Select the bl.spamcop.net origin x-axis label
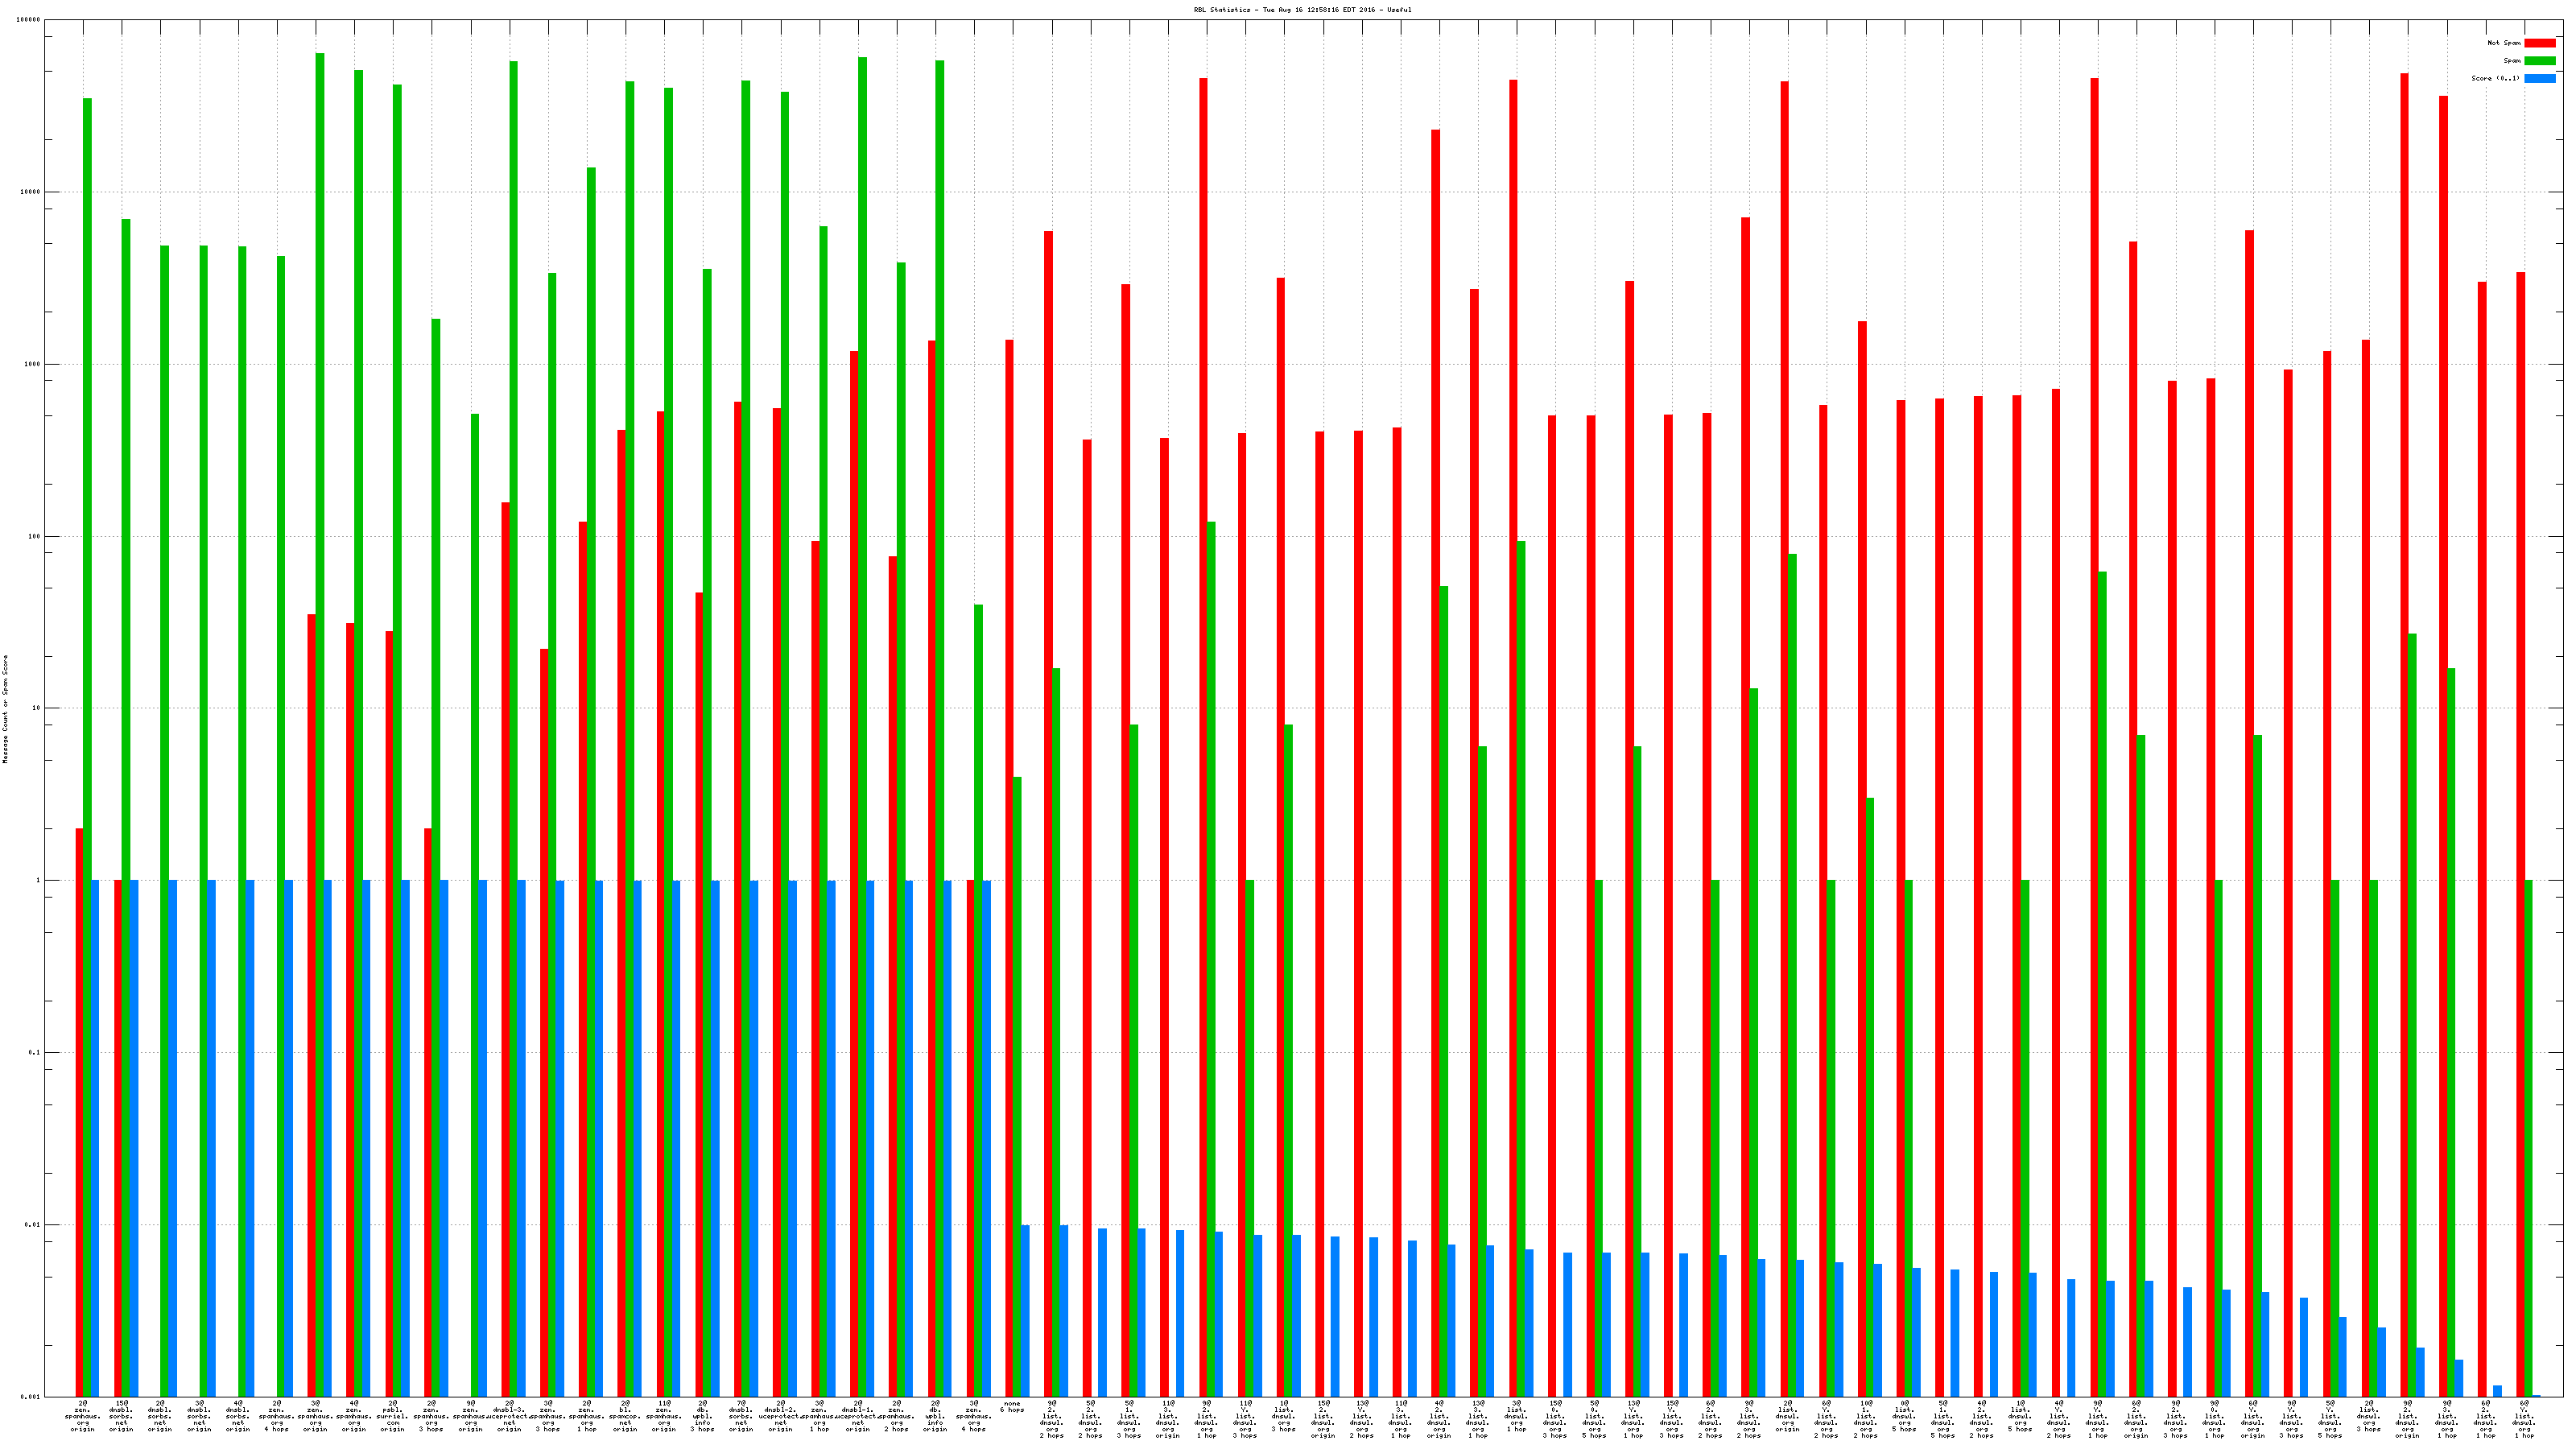2576x1449 pixels. tap(625, 1416)
